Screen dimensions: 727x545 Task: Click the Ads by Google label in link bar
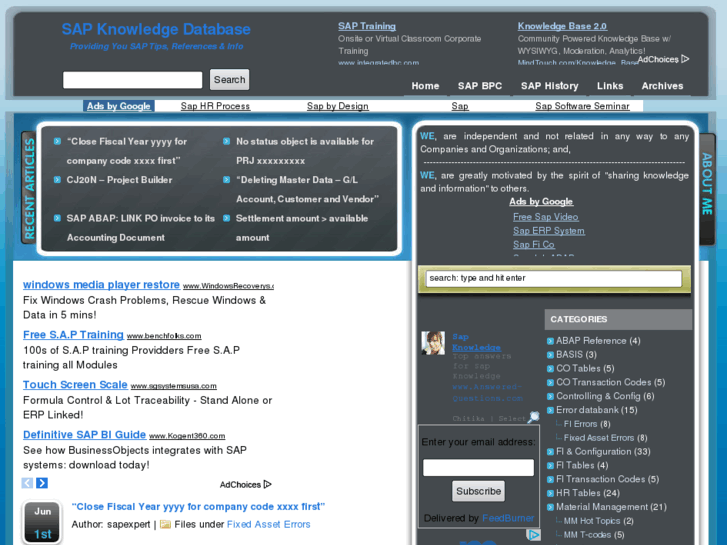click(119, 106)
